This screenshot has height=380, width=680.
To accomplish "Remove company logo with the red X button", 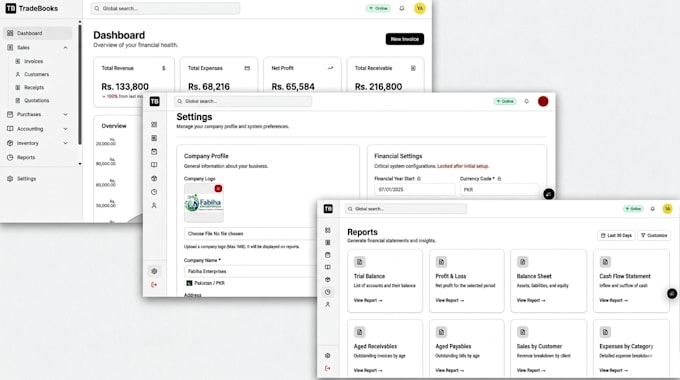I will pos(218,189).
